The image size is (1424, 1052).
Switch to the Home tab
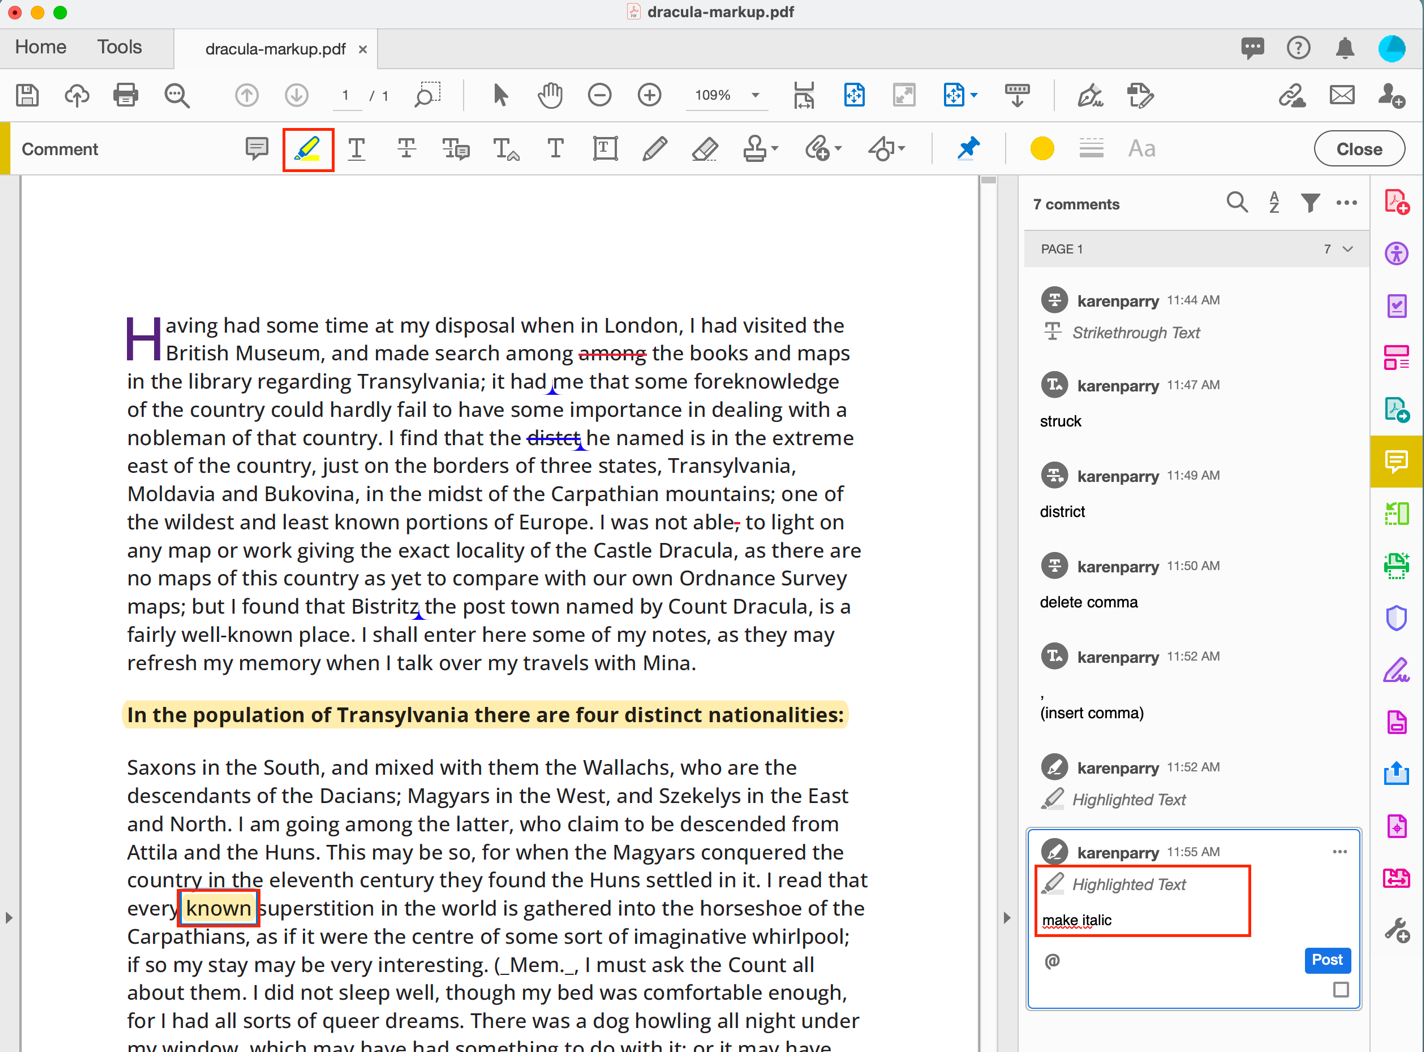point(41,47)
